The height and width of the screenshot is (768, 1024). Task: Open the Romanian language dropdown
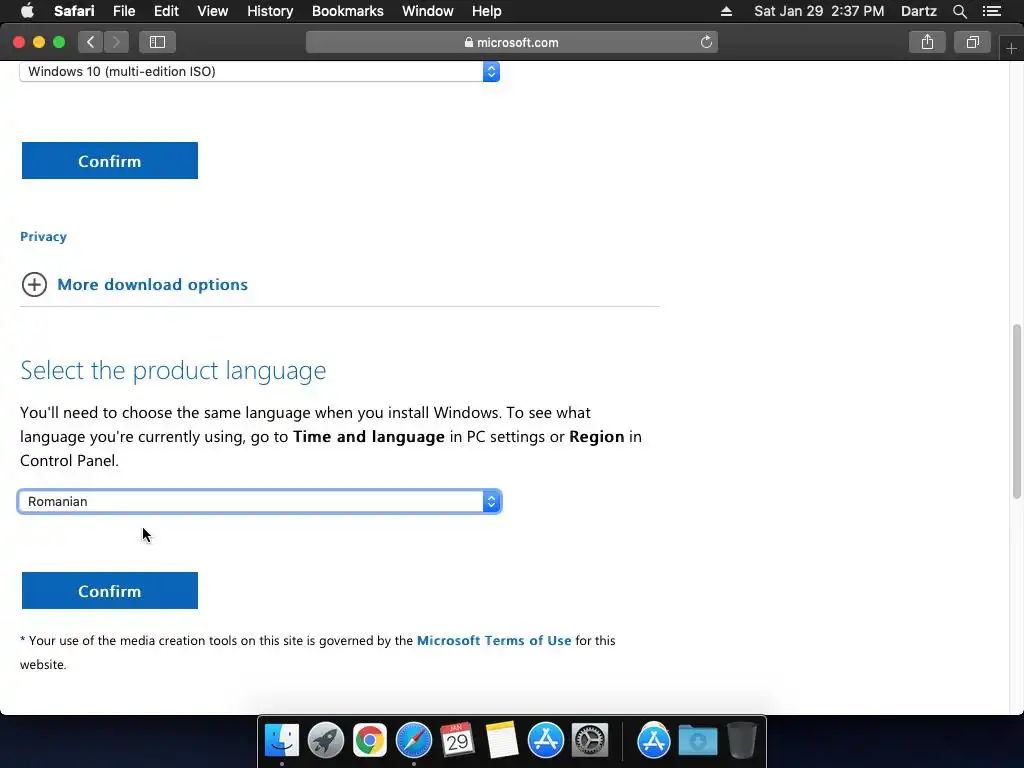click(260, 502)
